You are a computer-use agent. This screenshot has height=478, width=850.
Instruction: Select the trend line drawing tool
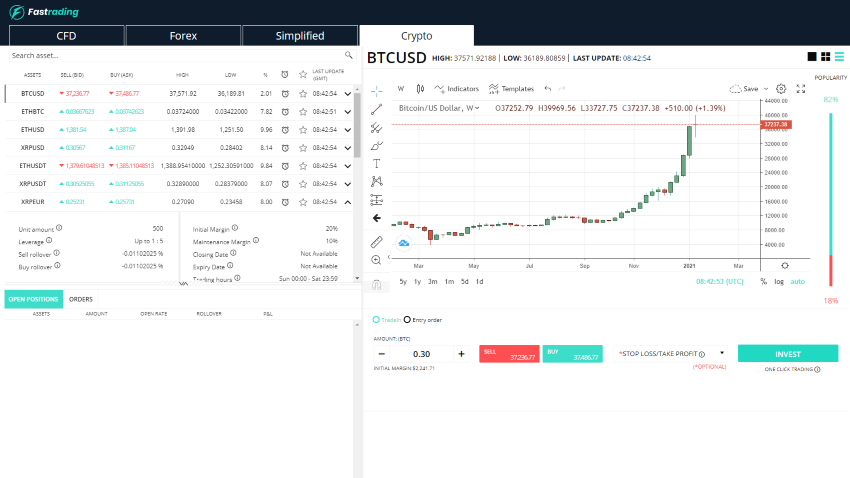point(376,109)
